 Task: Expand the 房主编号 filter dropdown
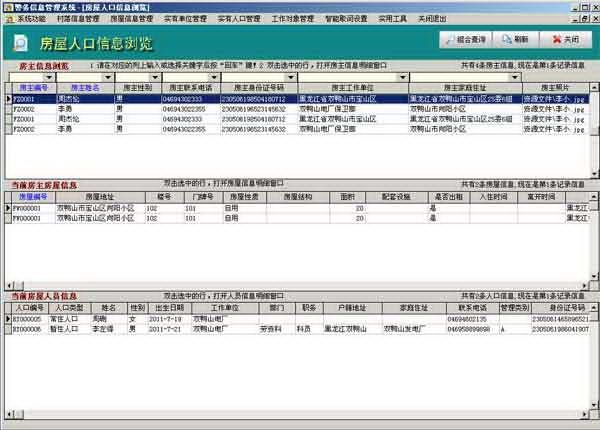pos(49,77)
